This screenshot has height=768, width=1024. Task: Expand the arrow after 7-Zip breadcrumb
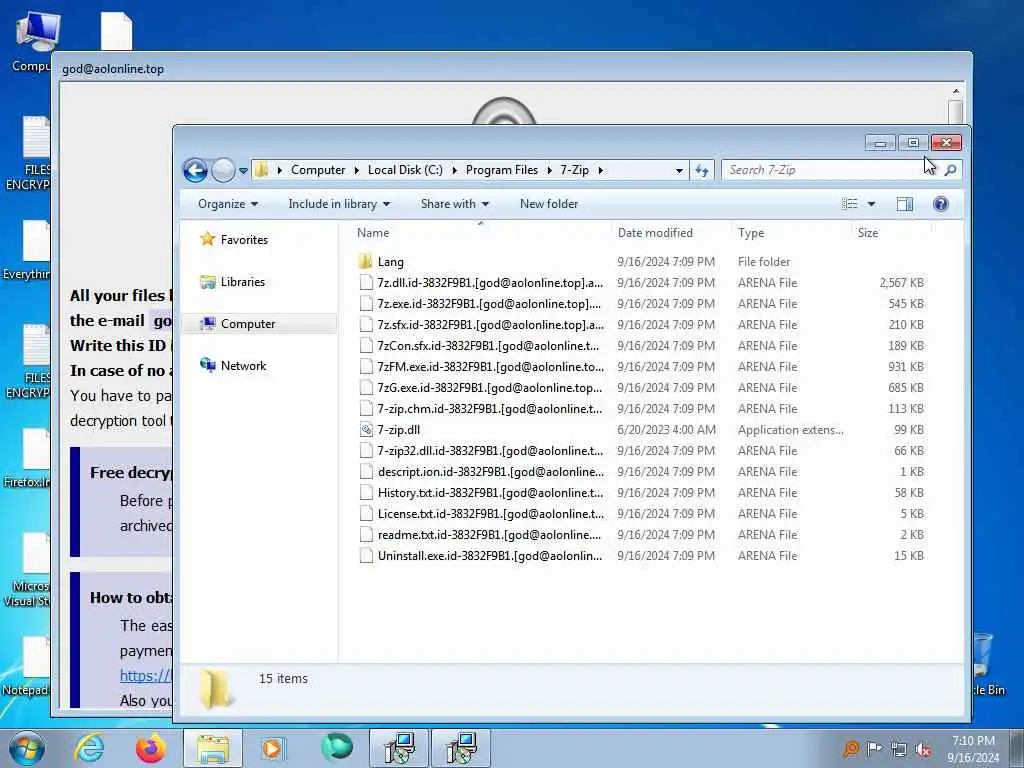pyautogui.click(x=600, y=170)
